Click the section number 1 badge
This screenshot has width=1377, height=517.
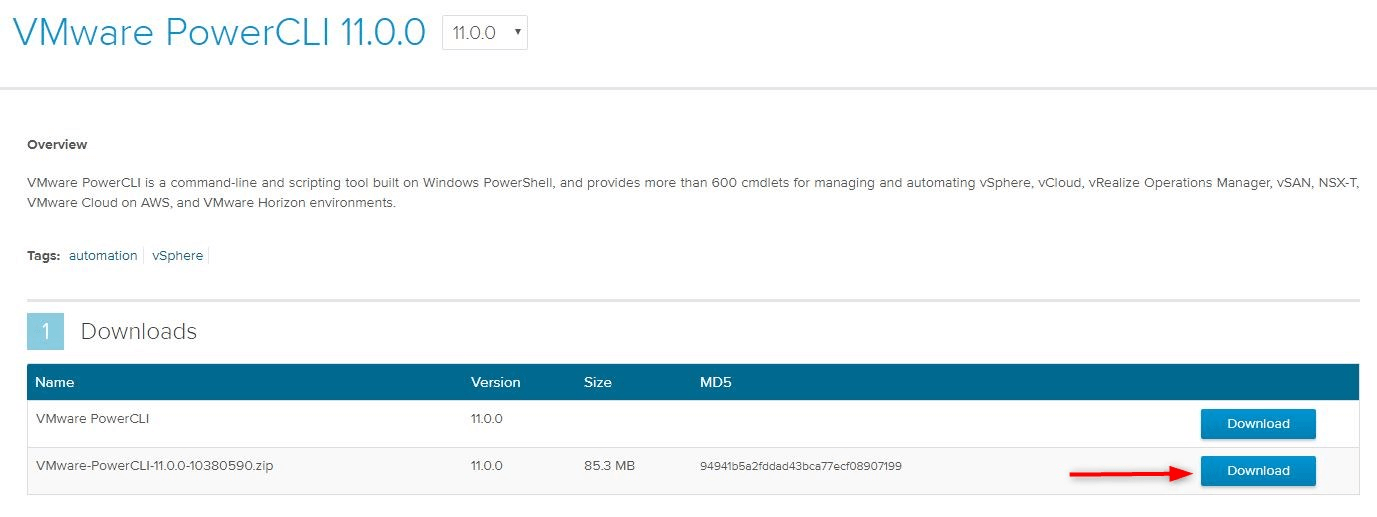[x=45, y=331]
